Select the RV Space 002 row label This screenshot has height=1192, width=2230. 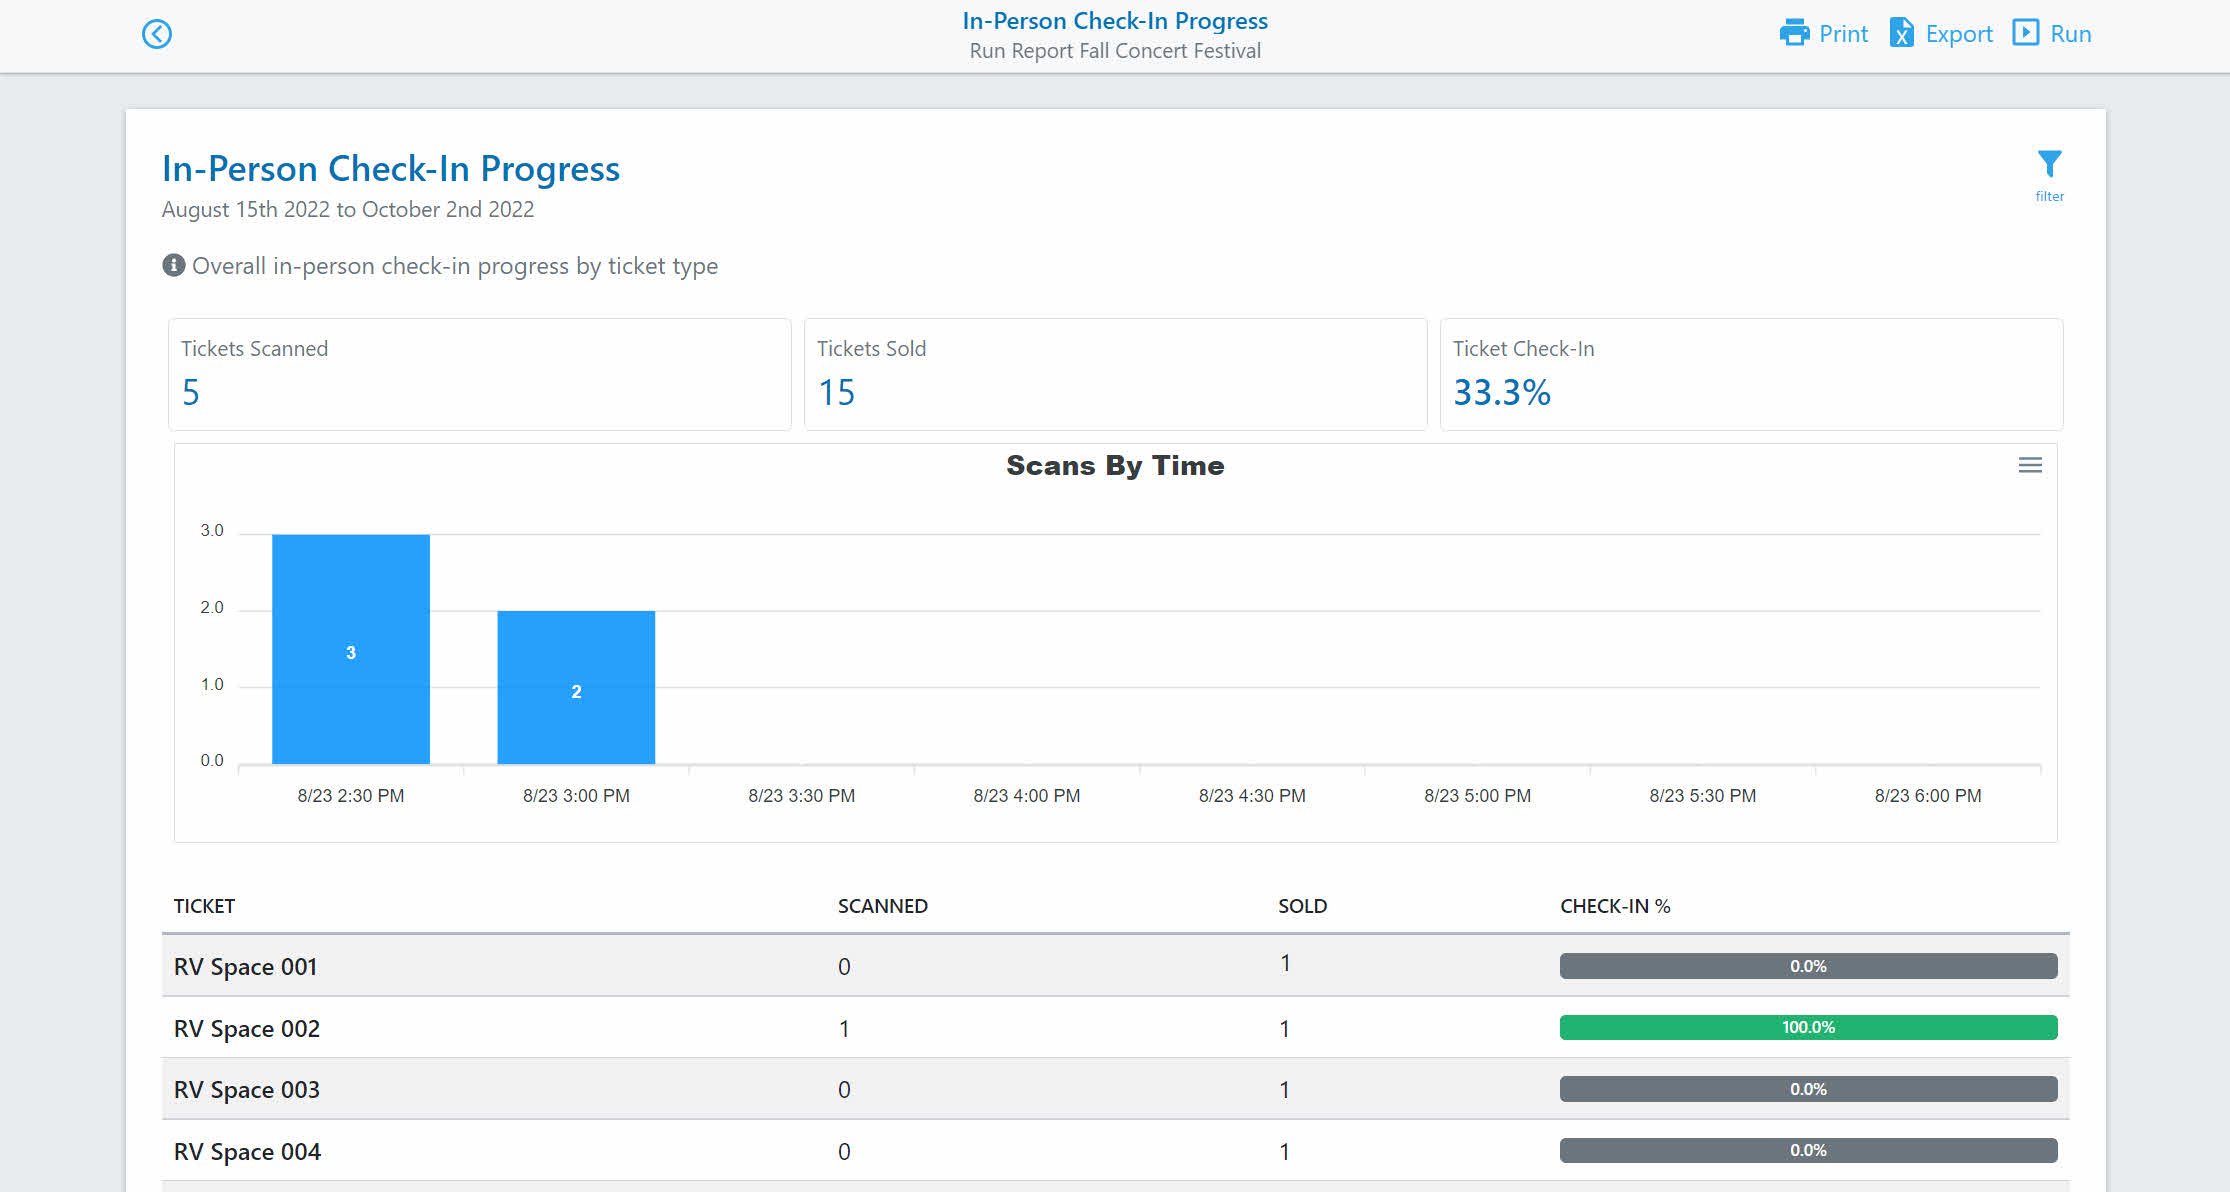click(246, 1029)
